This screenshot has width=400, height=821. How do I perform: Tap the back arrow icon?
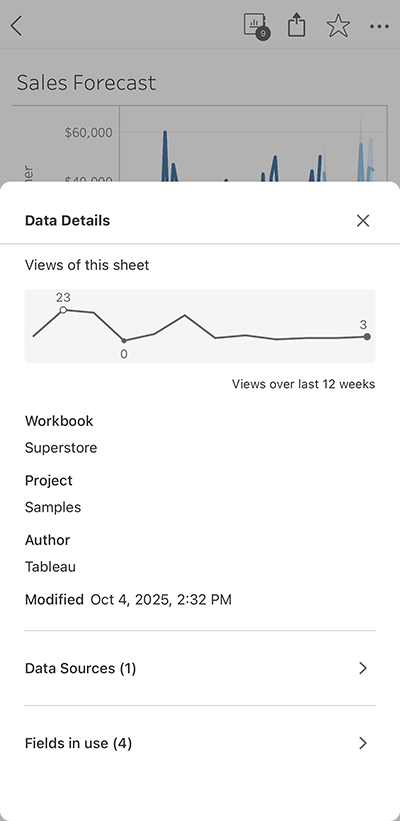tap(17, 26)
